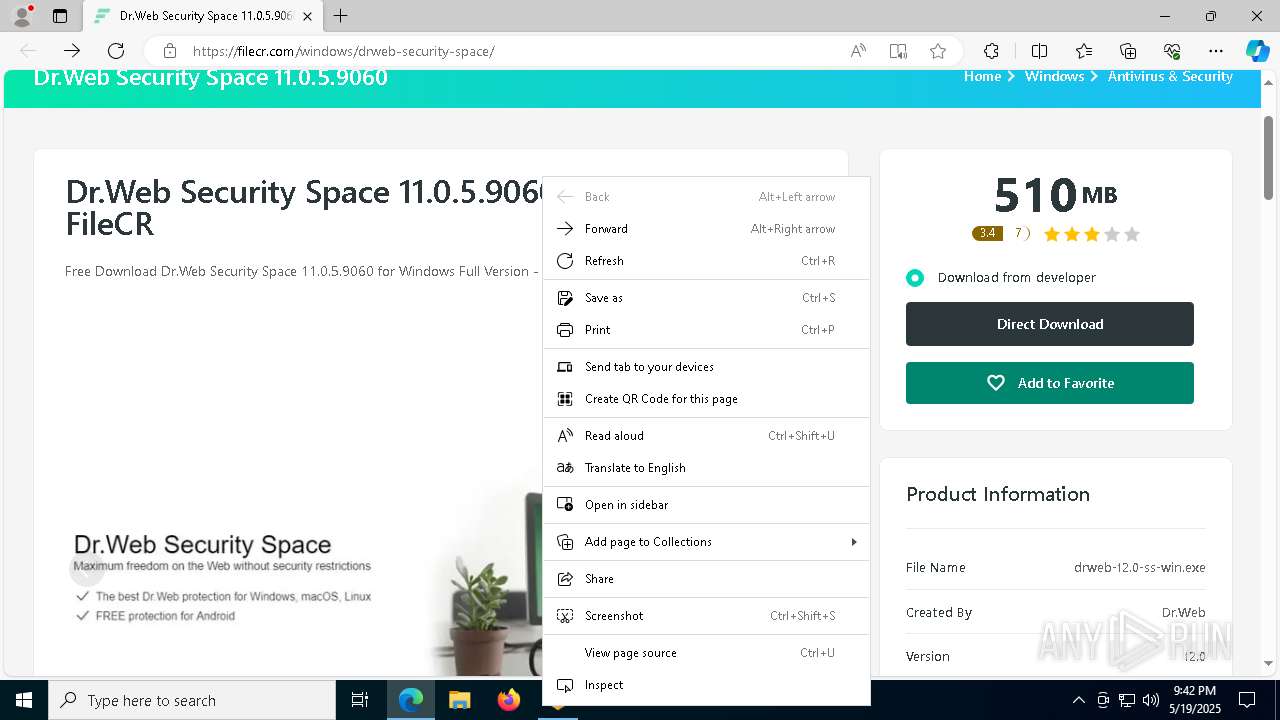Click the fifth rating star
Image resolution: width=1280 pixels, height=720 pixels.
[x=1132, y=235]
